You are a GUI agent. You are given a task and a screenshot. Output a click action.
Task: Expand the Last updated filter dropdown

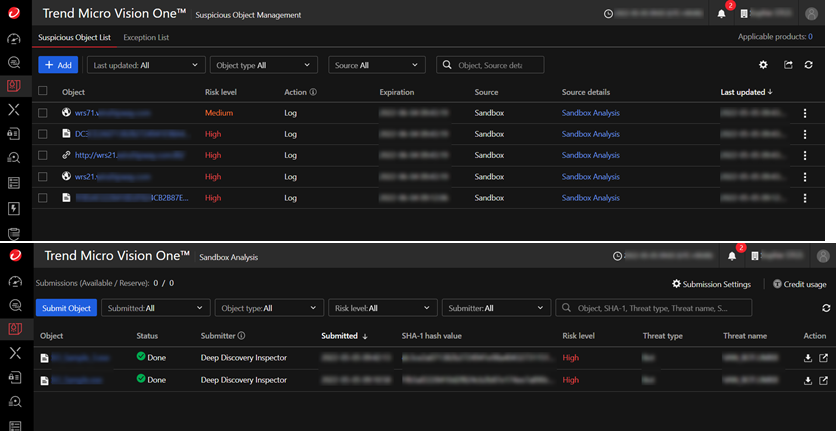coord(144,65)
